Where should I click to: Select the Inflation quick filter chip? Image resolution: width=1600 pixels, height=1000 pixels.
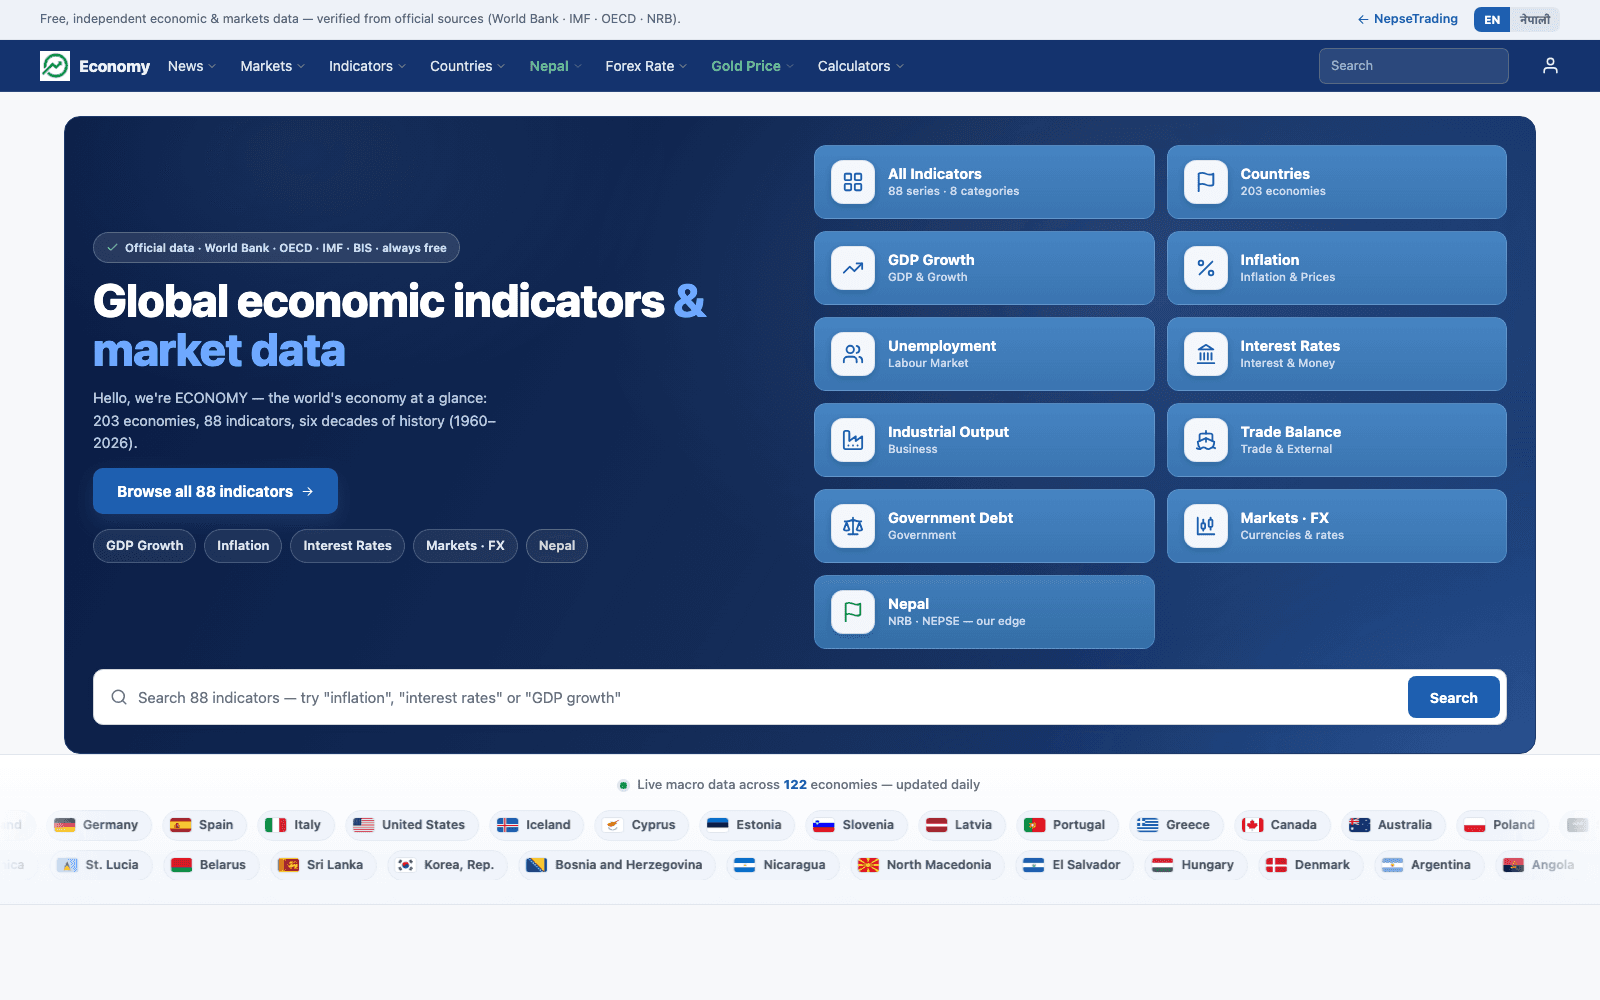pyautogui.click(x=243, y=546)
